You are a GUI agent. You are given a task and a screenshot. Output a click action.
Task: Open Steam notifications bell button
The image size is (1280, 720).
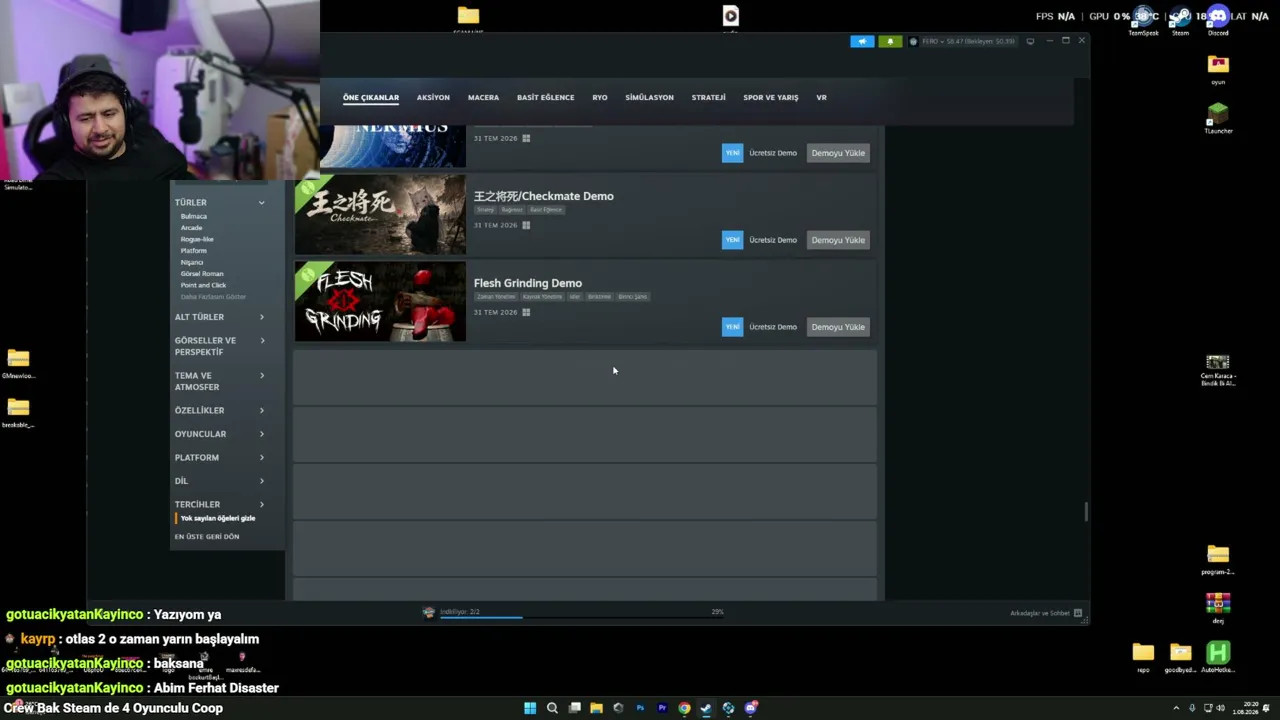click(889, 41)
